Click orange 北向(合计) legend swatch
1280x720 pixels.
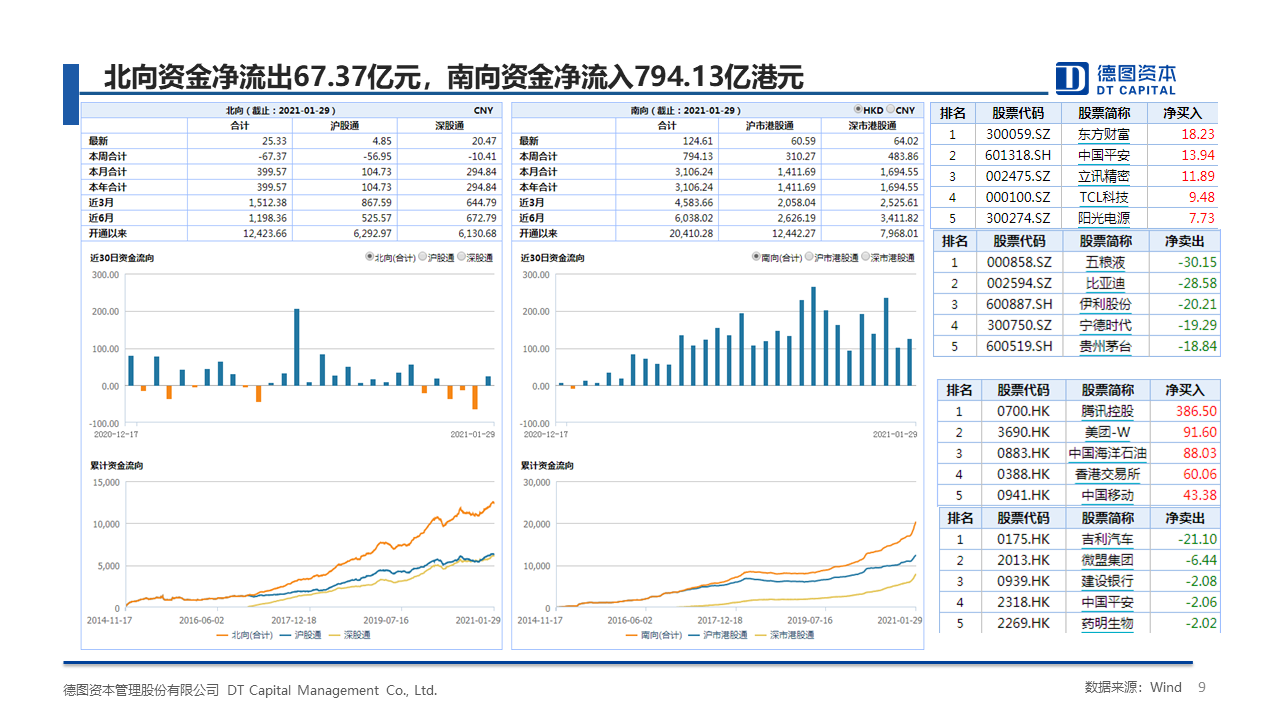coord(221,635)
